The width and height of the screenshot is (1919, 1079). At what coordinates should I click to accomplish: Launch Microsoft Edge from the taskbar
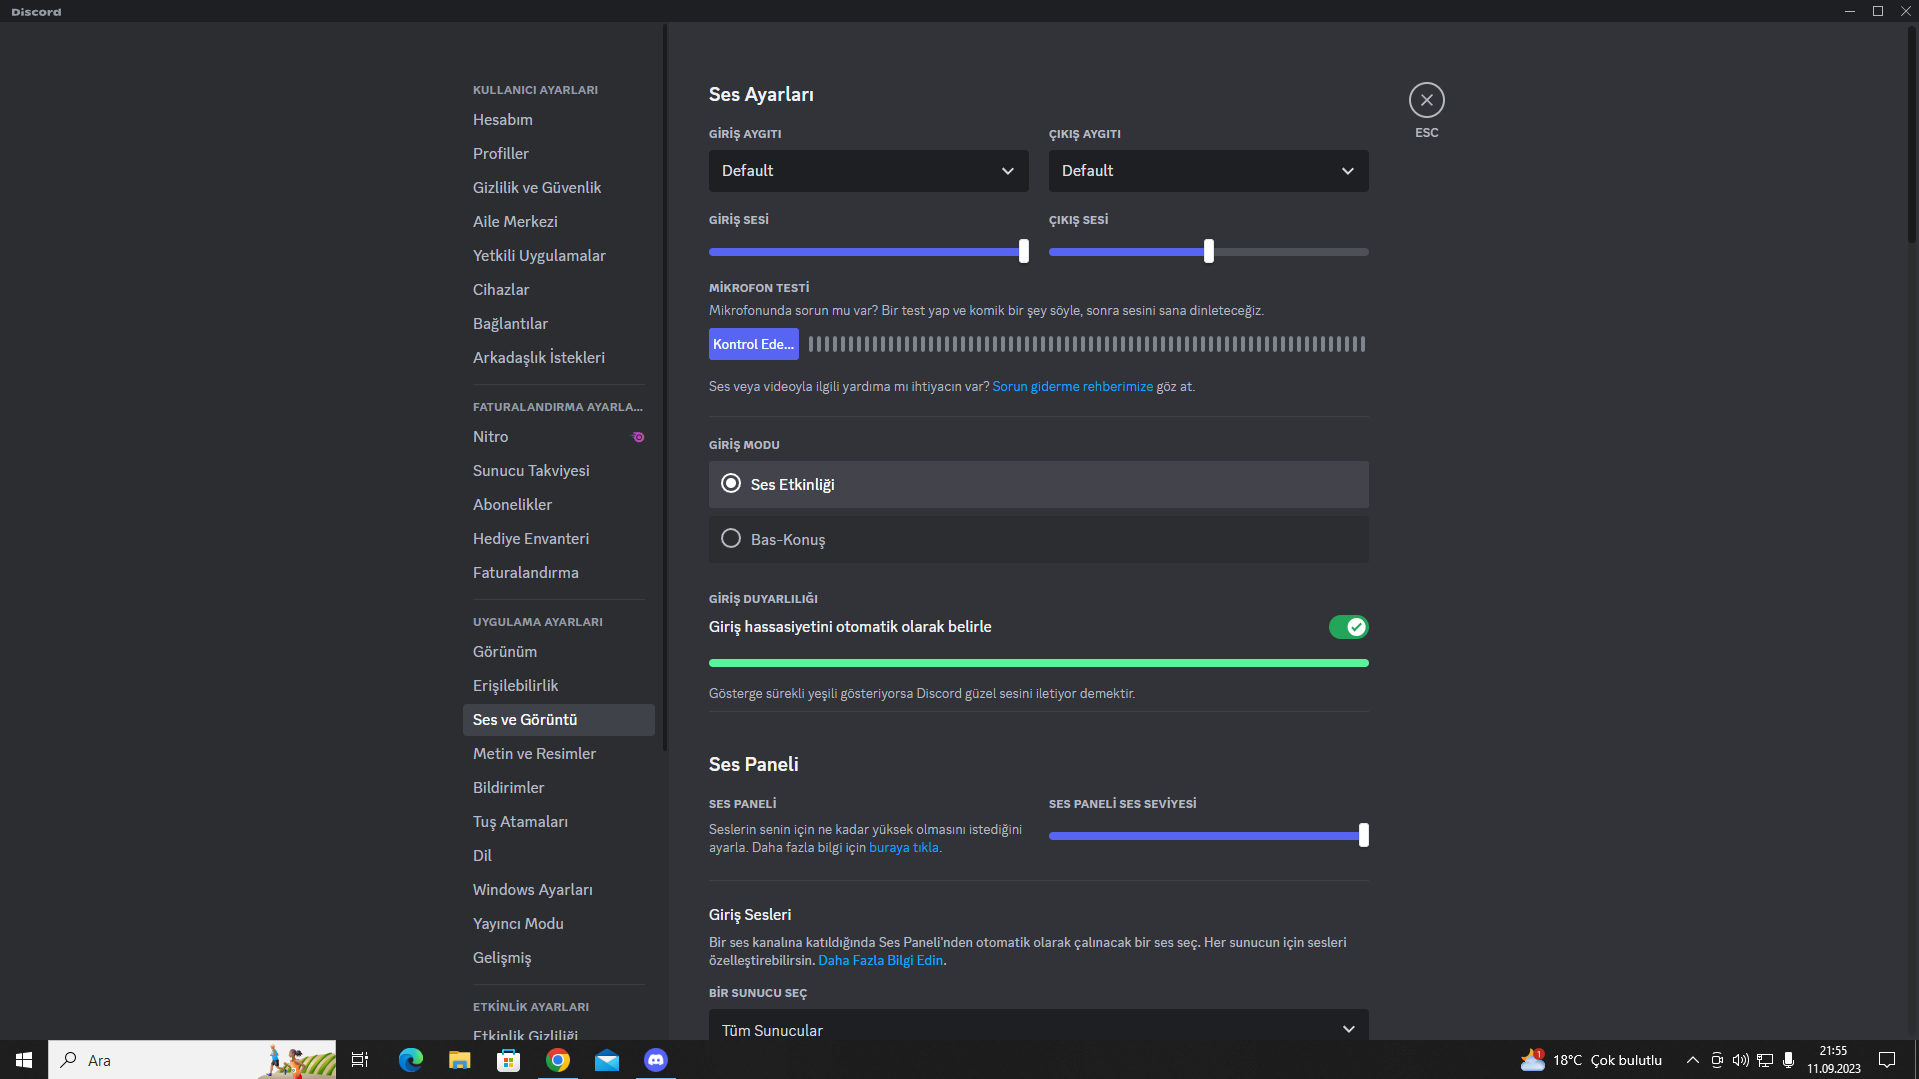coord(410,1060)
